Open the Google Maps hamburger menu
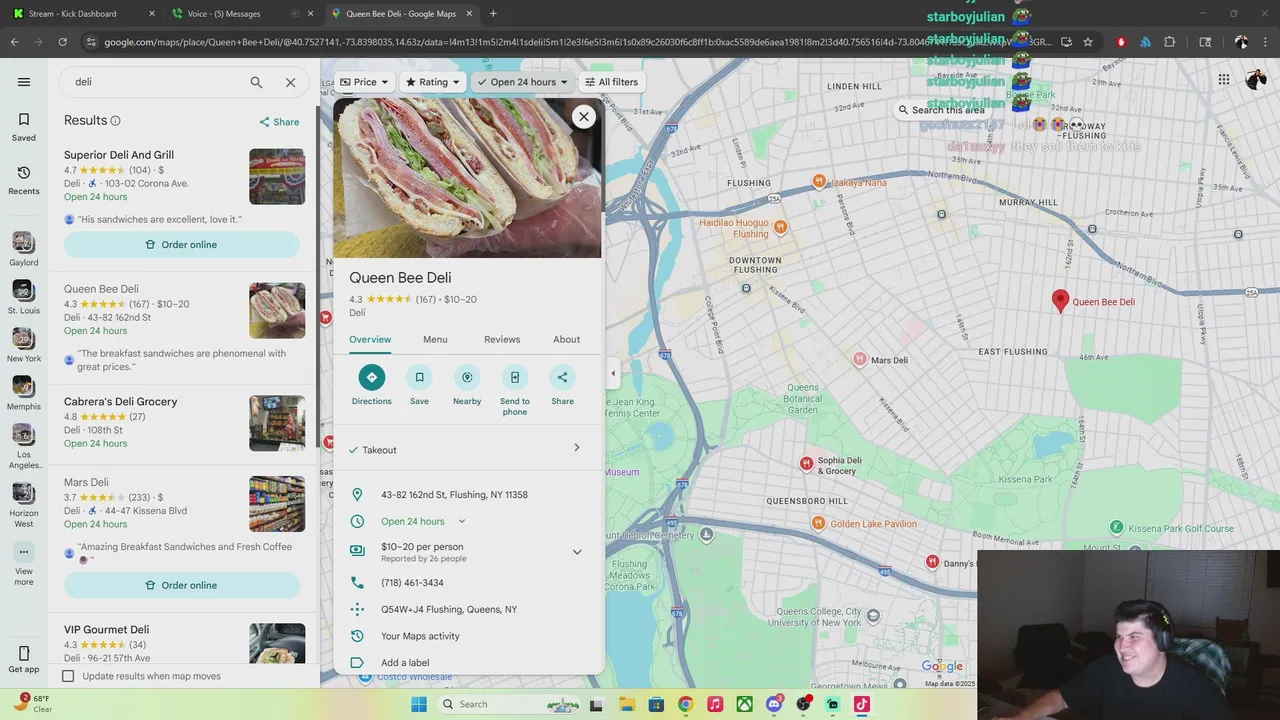1280x720 pixels. 24,82
